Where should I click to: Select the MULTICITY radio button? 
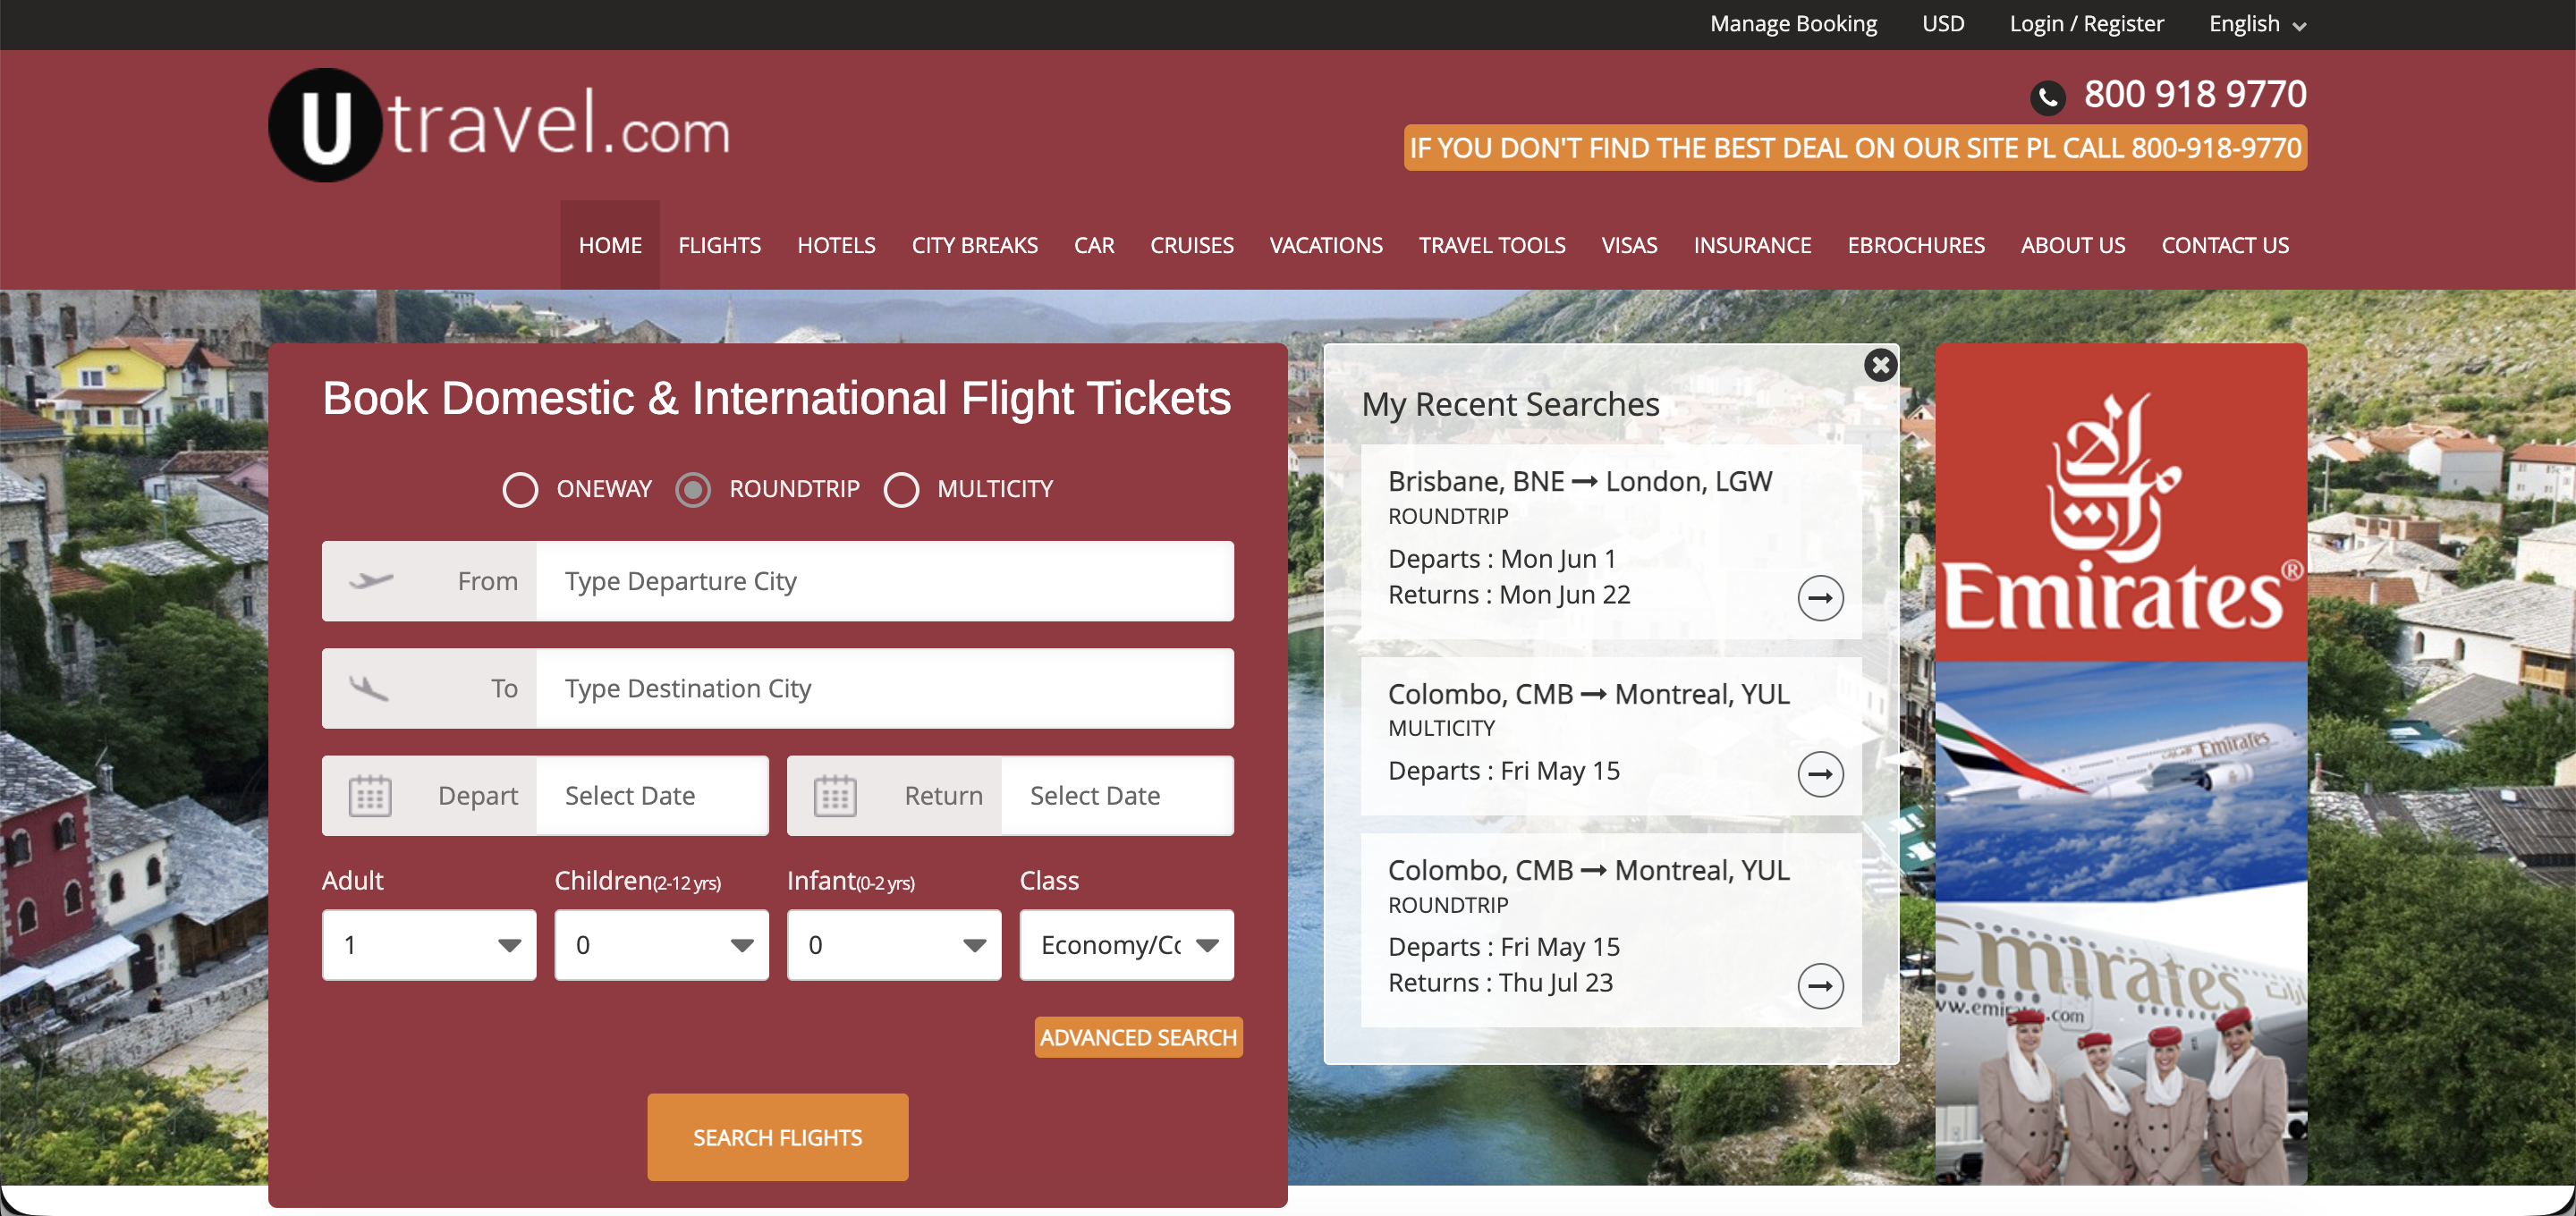(x=901, y=489)
